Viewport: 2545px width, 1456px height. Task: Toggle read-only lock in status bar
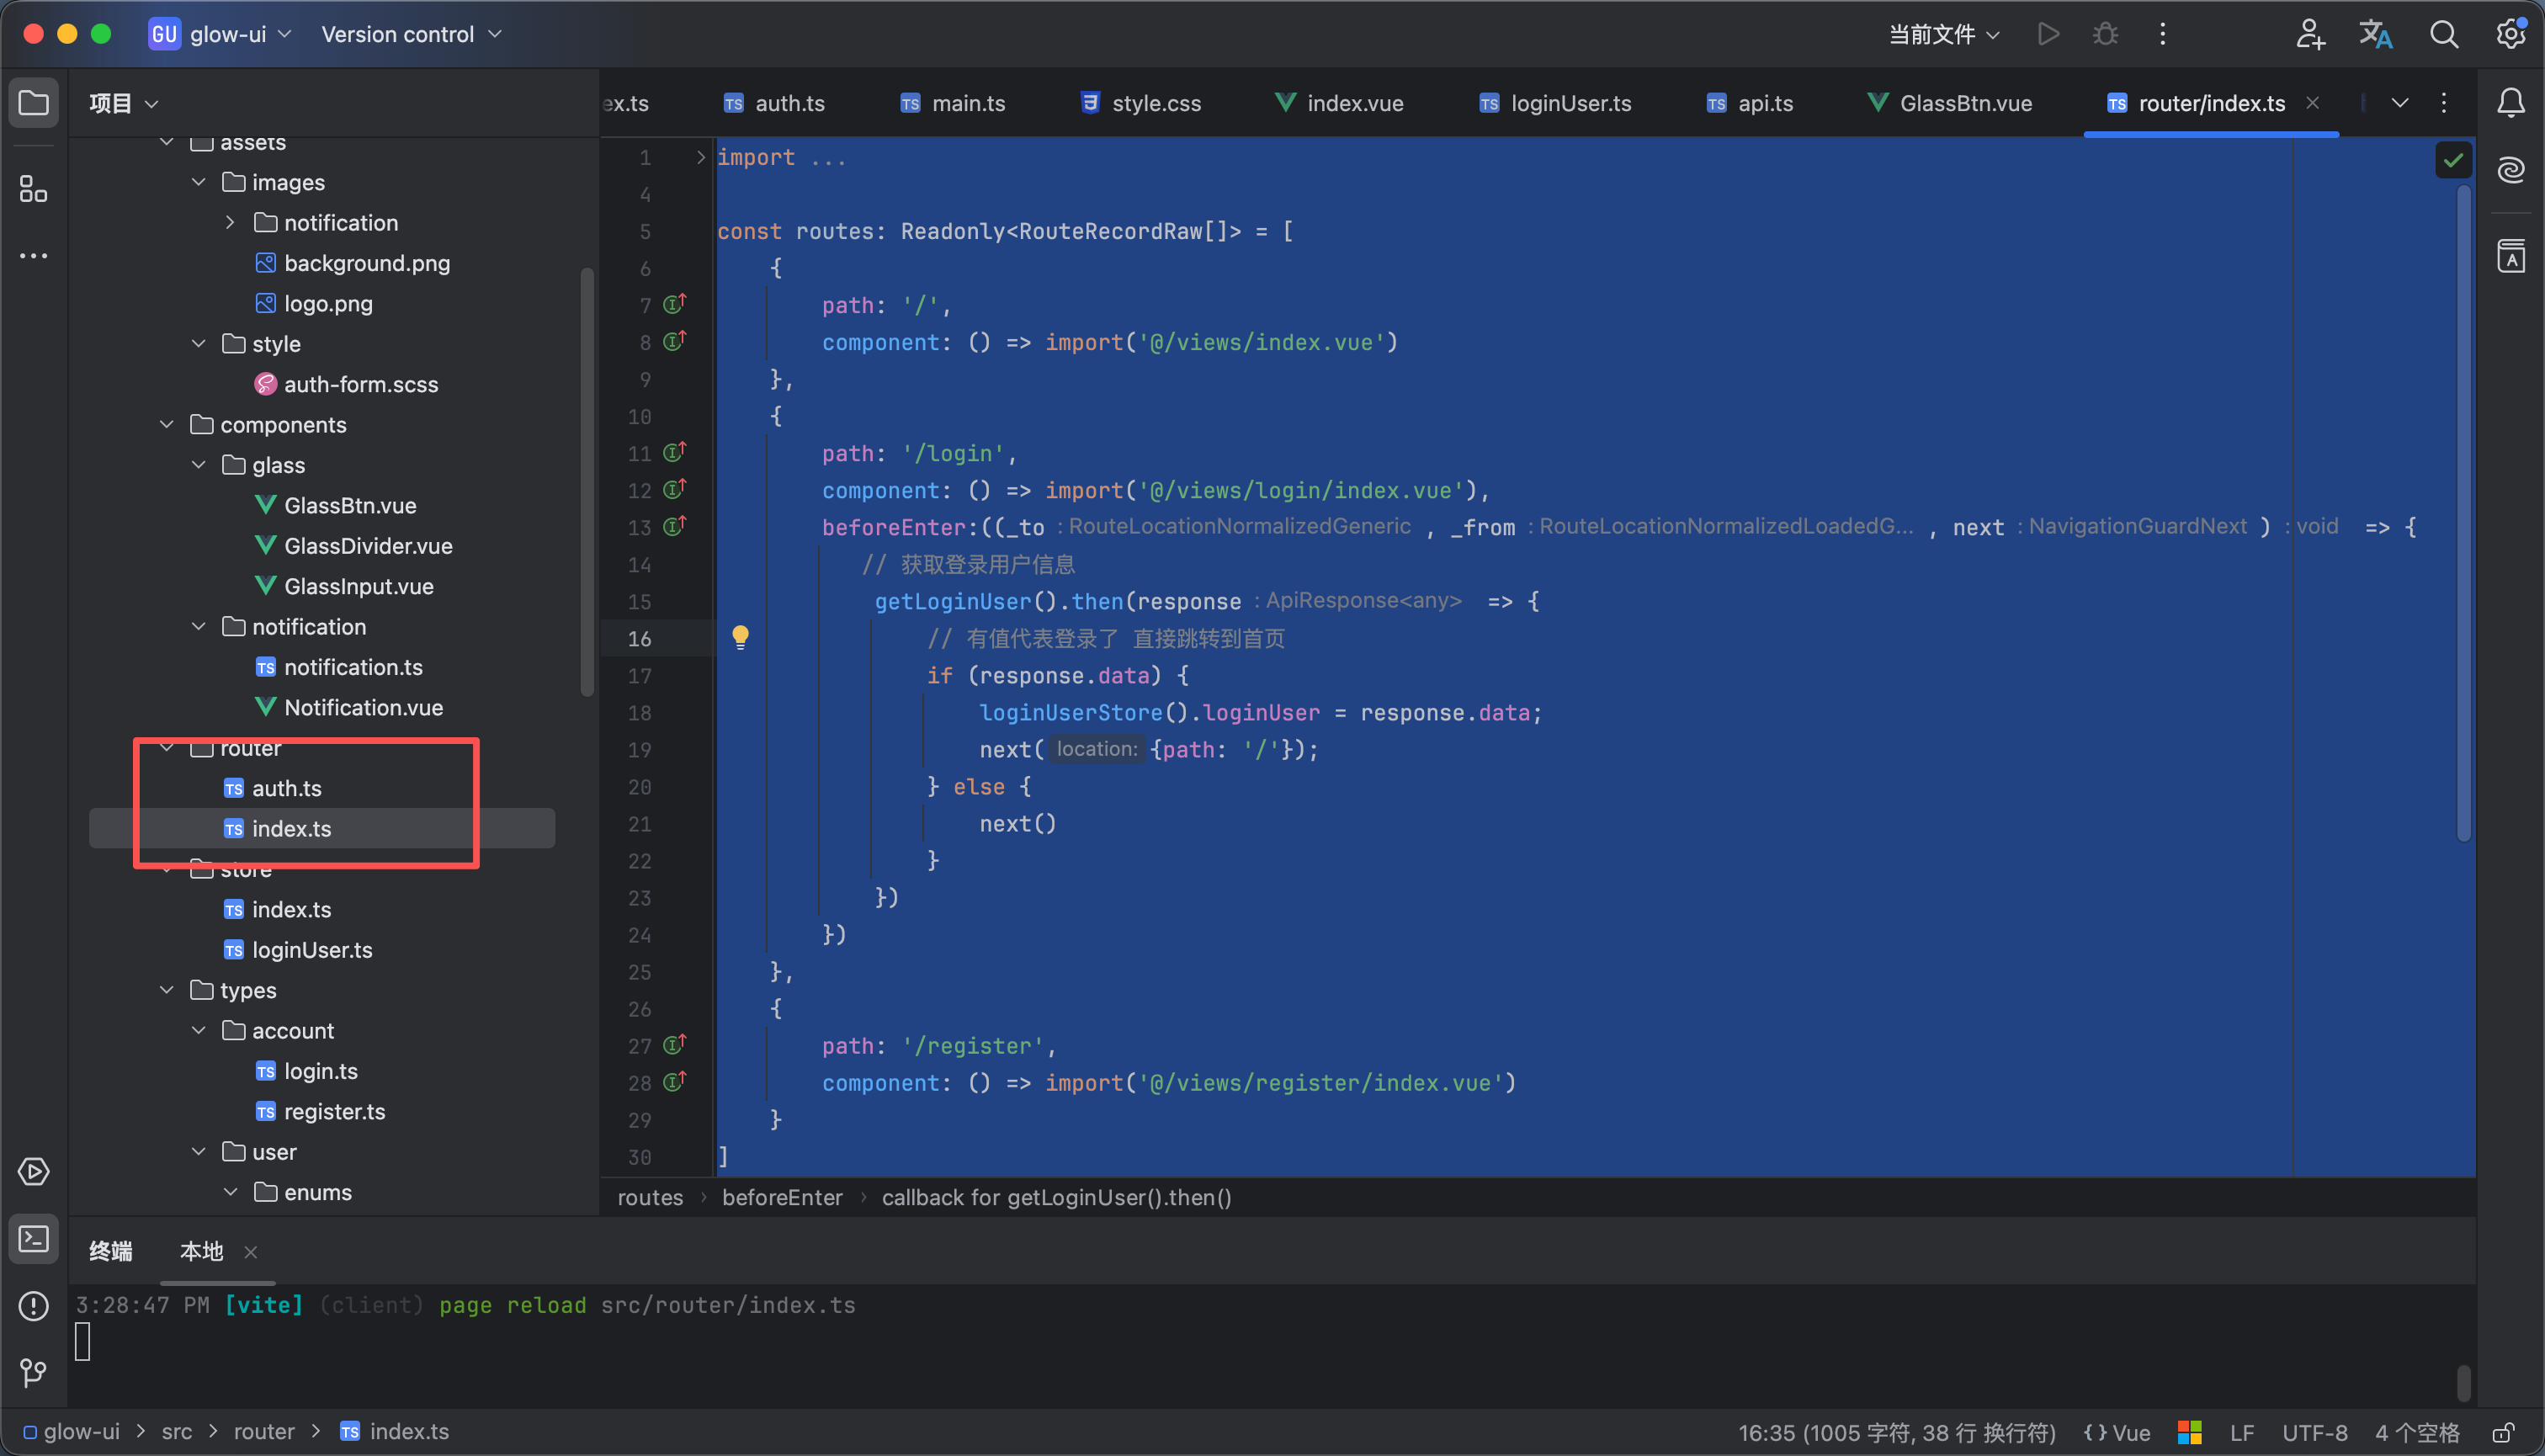(2503, 1433)
